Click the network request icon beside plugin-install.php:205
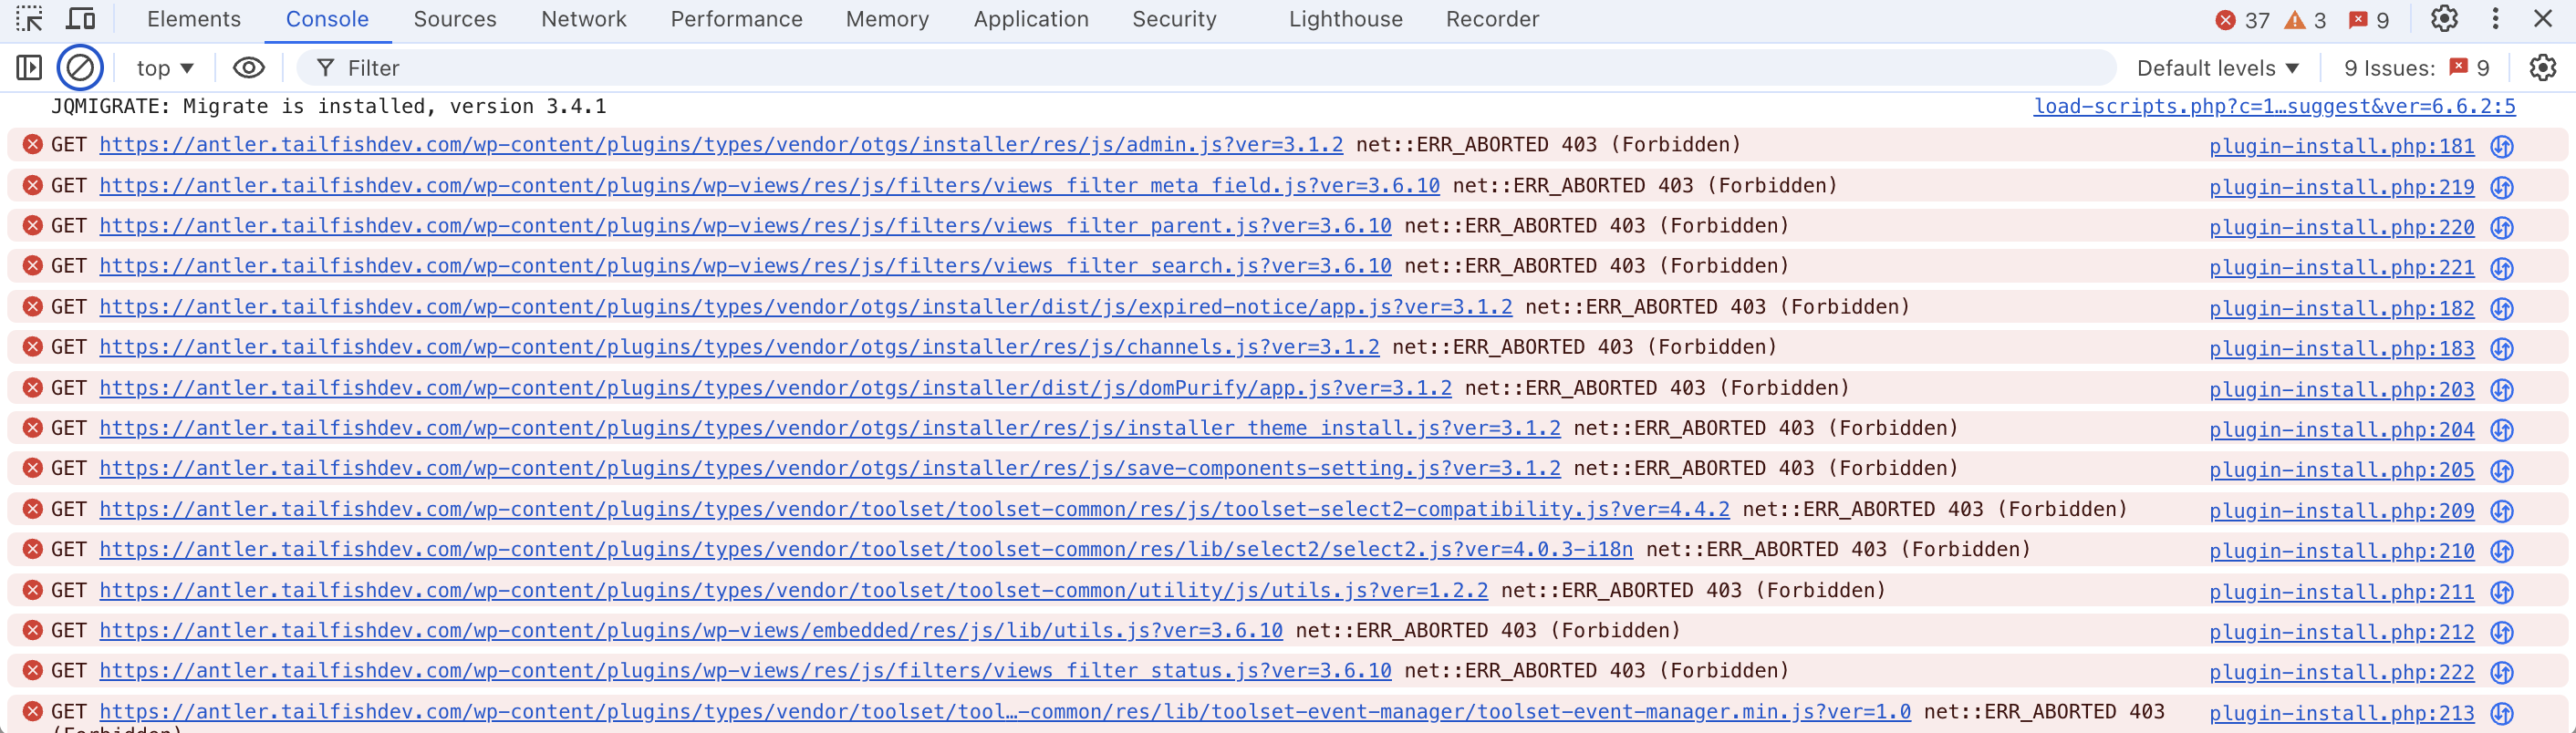The image size is (2576, 733). [x=2501, y=470]
